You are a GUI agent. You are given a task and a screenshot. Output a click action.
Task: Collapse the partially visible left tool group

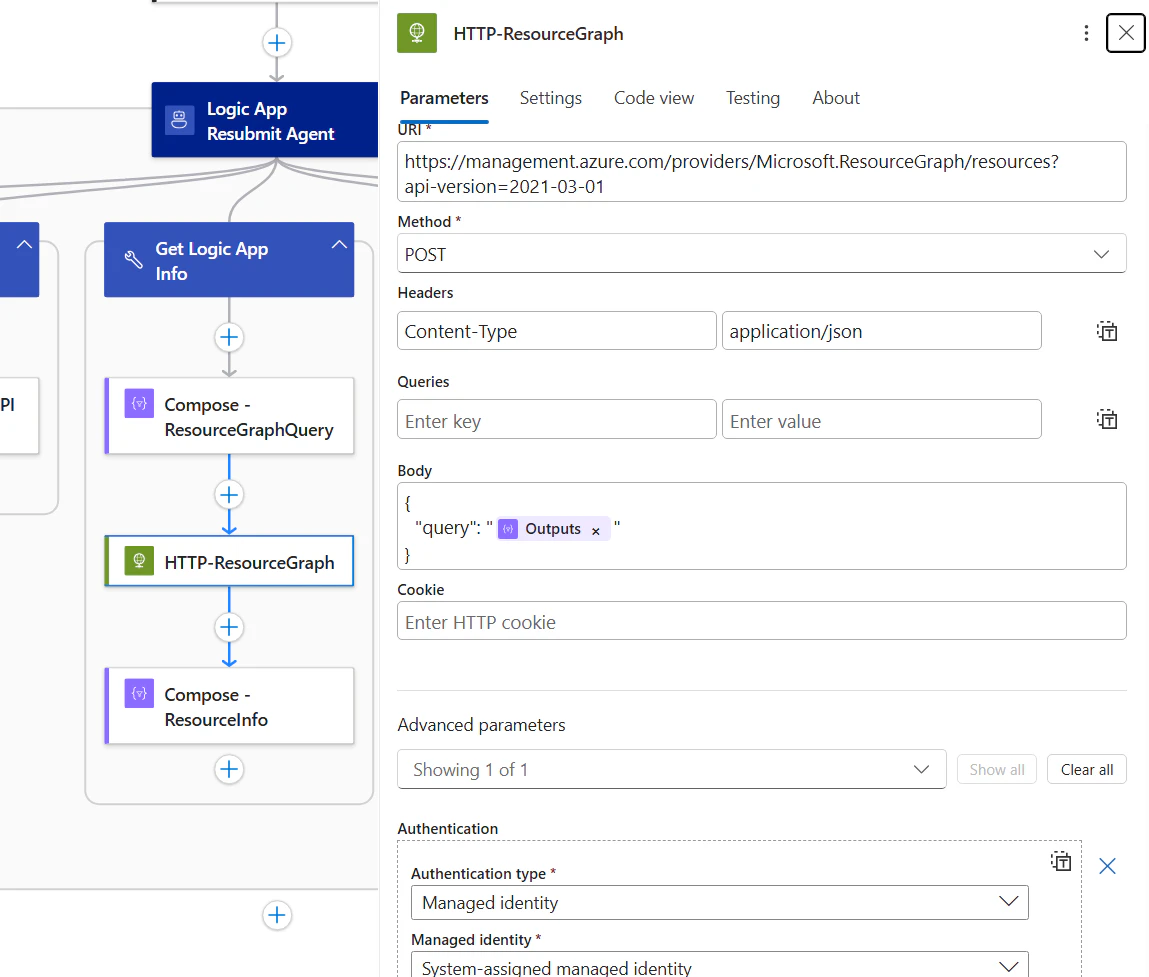(24, 245)
